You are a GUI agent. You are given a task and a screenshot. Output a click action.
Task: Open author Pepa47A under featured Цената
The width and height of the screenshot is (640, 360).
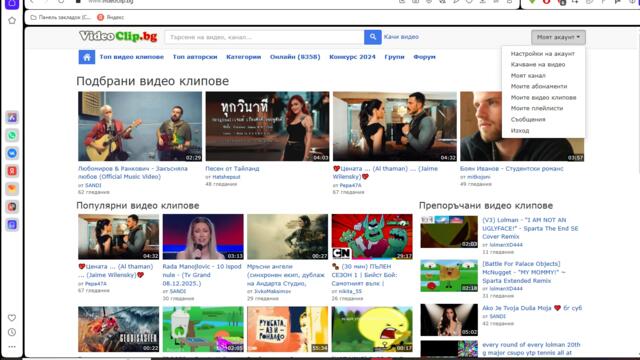click(350, 185)
